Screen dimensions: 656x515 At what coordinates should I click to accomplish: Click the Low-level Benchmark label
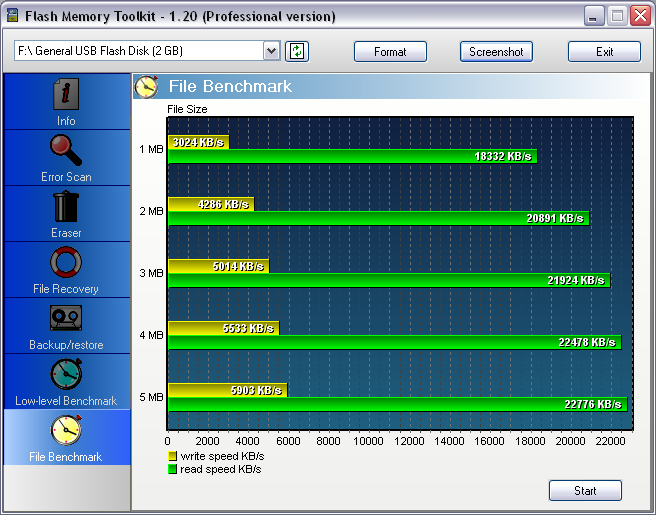66,401
